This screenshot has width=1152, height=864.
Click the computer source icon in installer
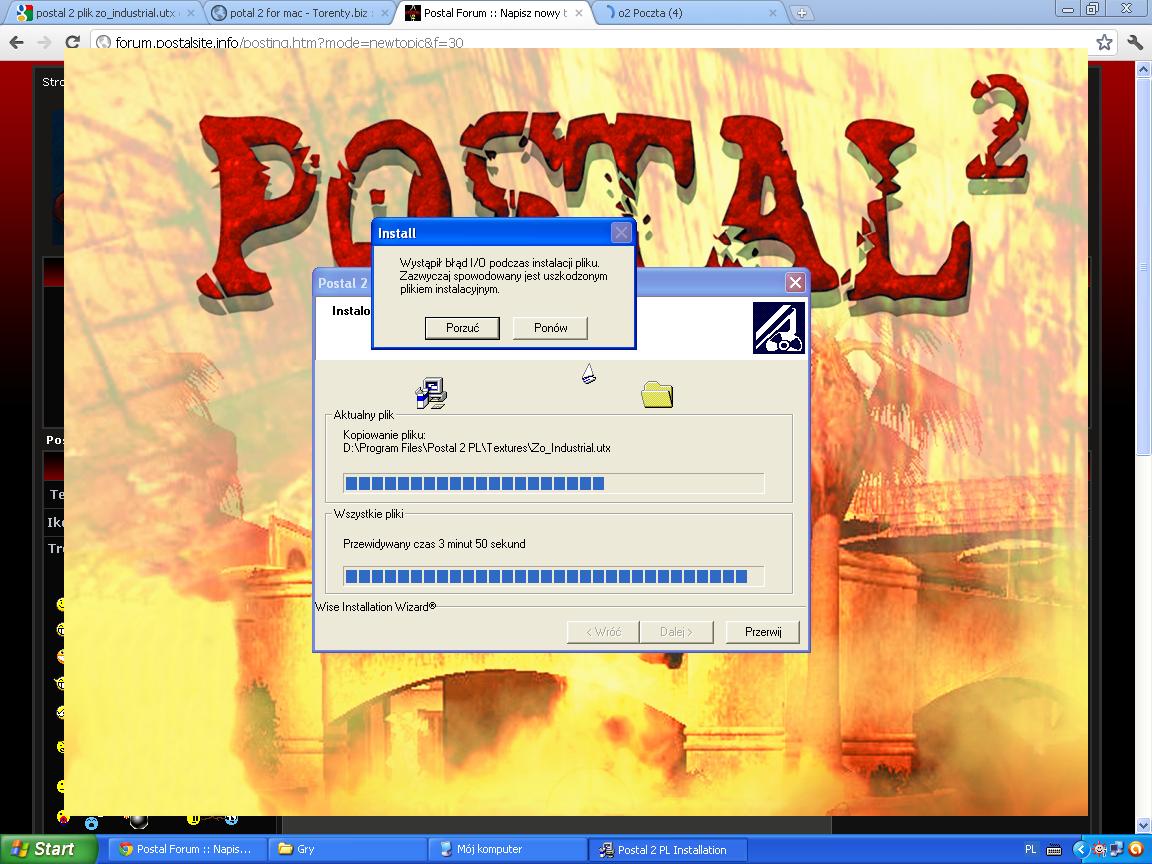coord(431,392)
